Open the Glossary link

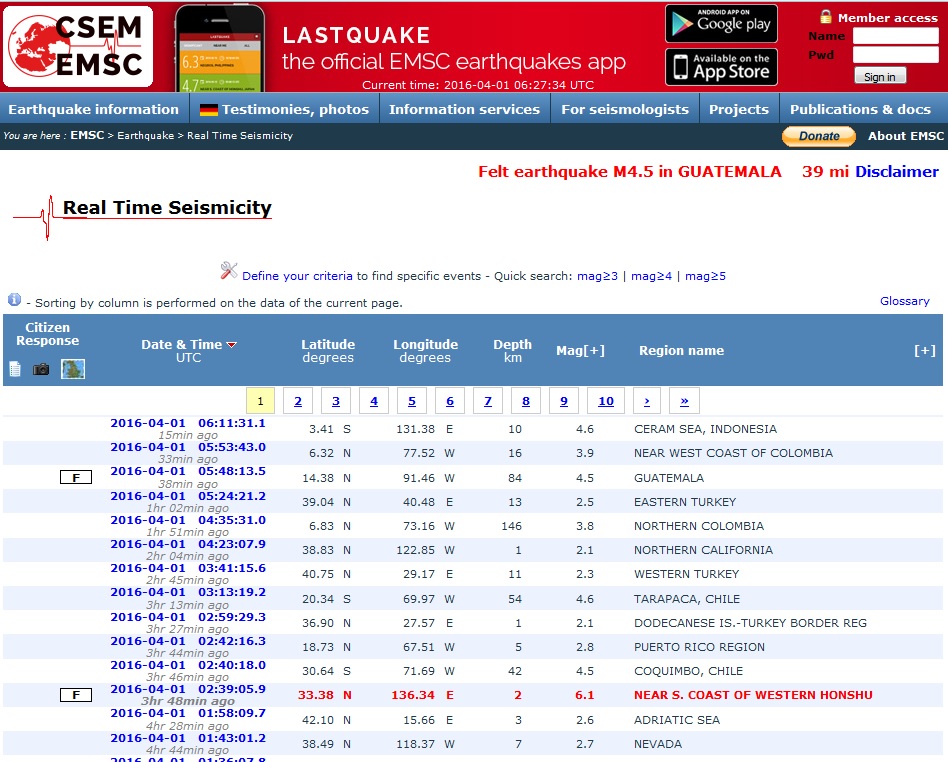click(x=904, y=301)
